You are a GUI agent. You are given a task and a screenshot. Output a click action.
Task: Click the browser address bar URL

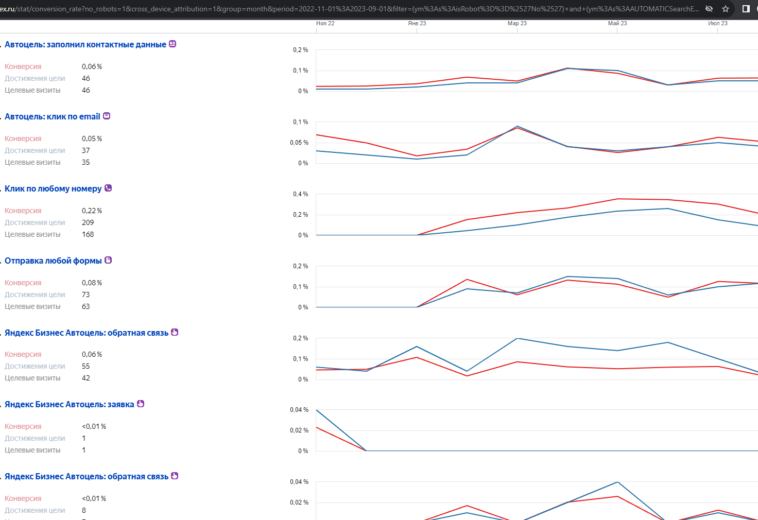[x=349, y=9]
